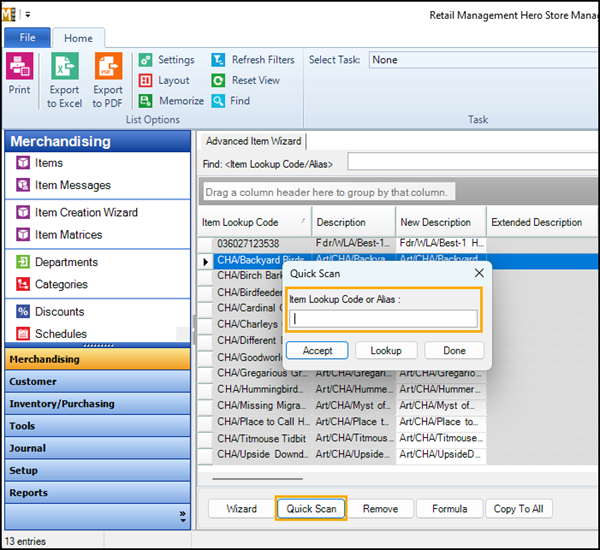Viewport: 600px width, 550px height.
Task: Click the Find magnifier icon
Action: pos(218,101)
